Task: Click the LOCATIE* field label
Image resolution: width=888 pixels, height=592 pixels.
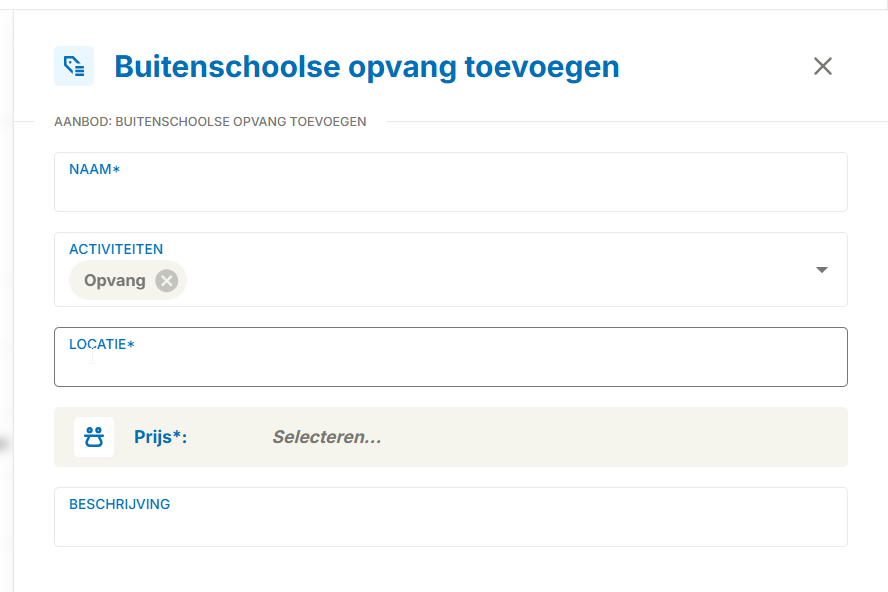Action: pyautogui.click(x=101, y=344)
